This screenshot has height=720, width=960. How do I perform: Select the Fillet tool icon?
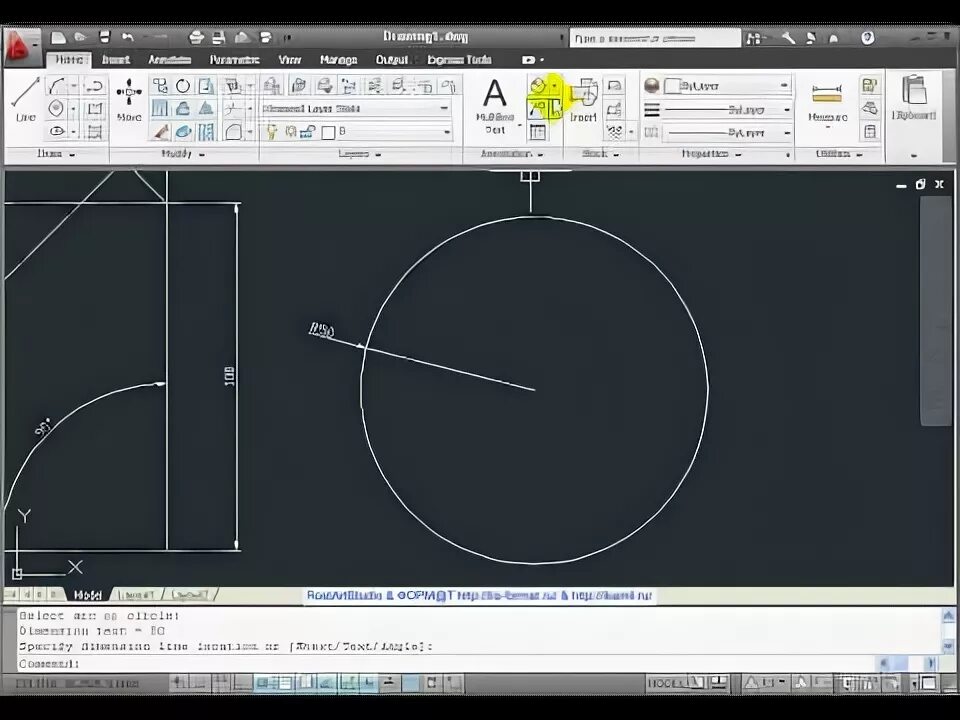point(233,132)
